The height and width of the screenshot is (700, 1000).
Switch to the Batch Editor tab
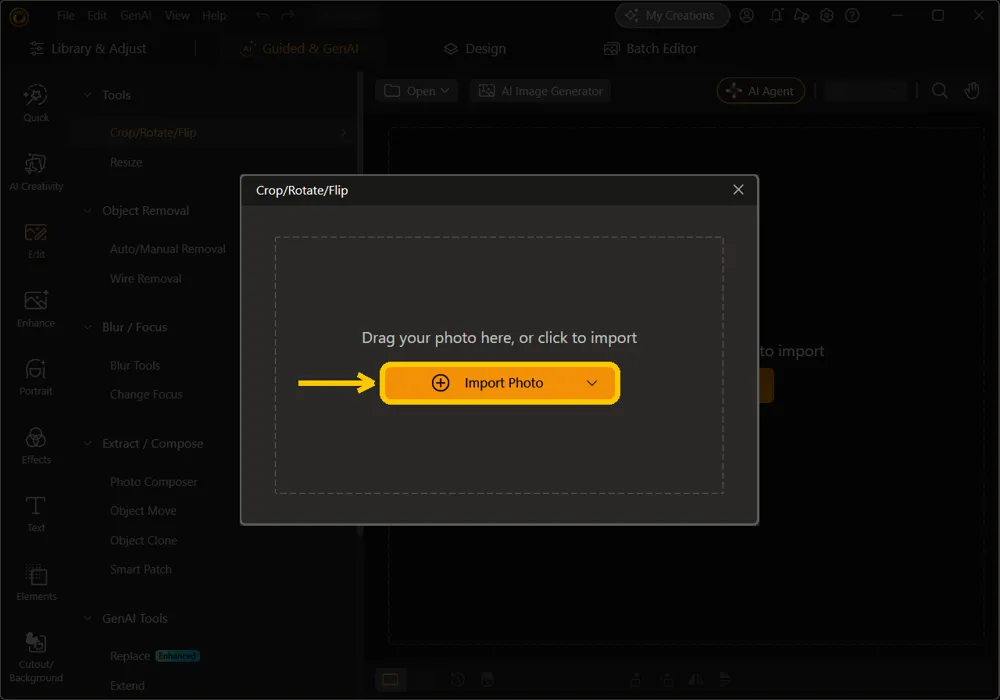(651, 48)
